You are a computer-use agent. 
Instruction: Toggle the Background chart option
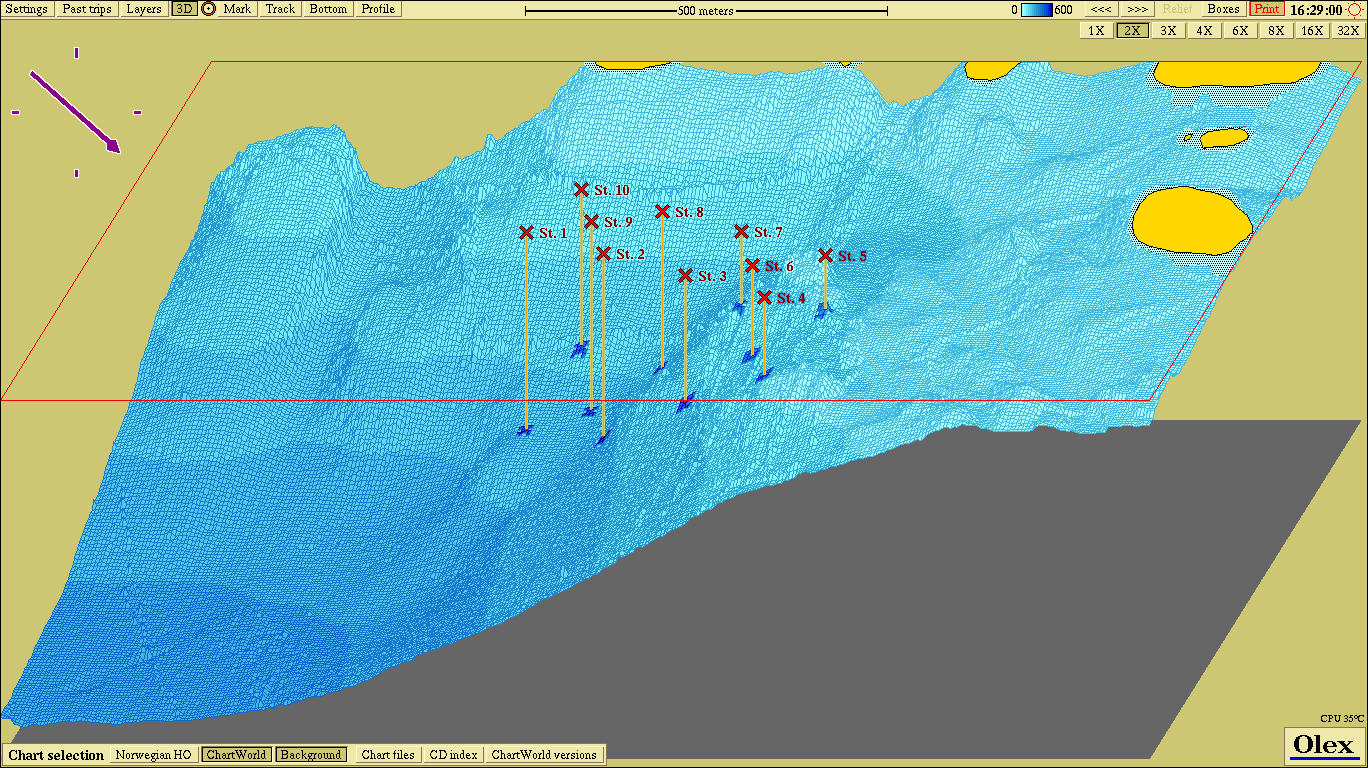tap(311, 755)
